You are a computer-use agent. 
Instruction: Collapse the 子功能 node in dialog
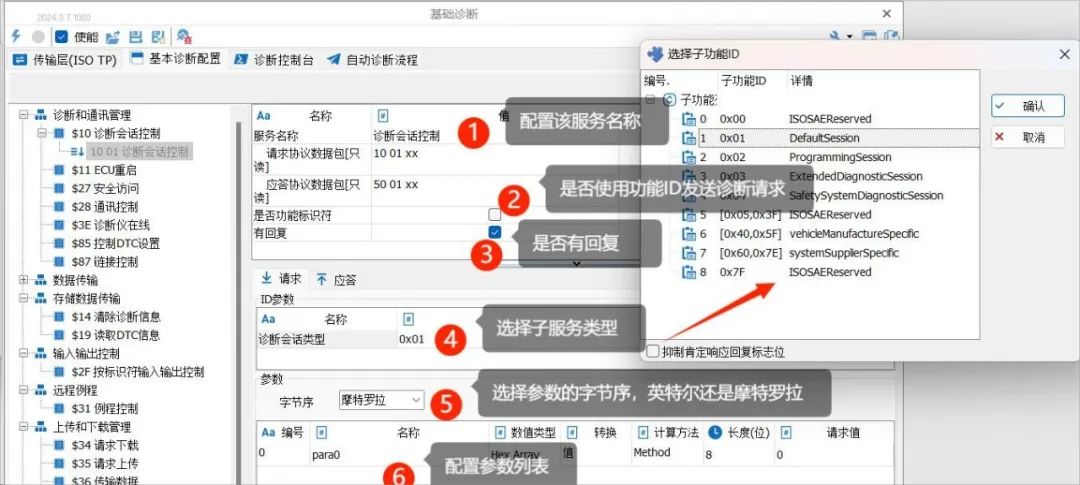coord(650,100)
